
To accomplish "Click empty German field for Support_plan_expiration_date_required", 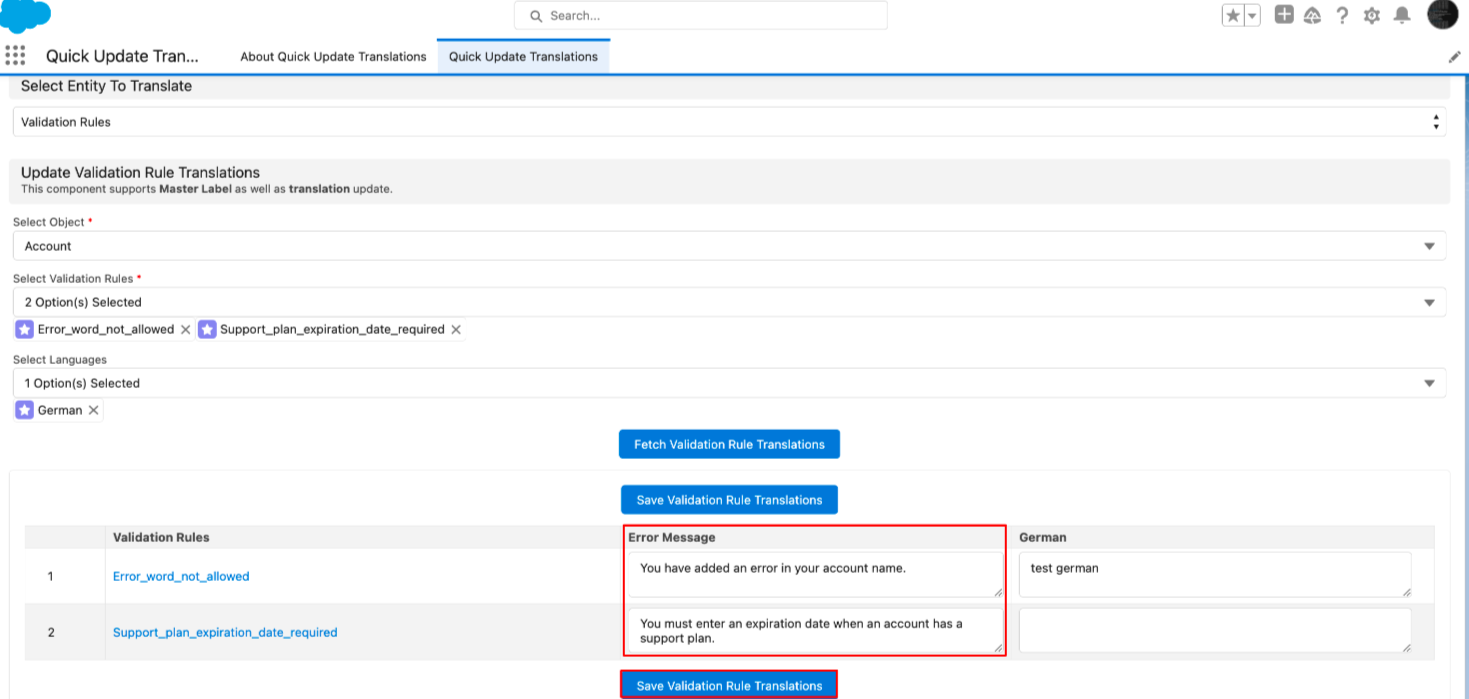I will pyautogui.click(x=1215, y=631).
